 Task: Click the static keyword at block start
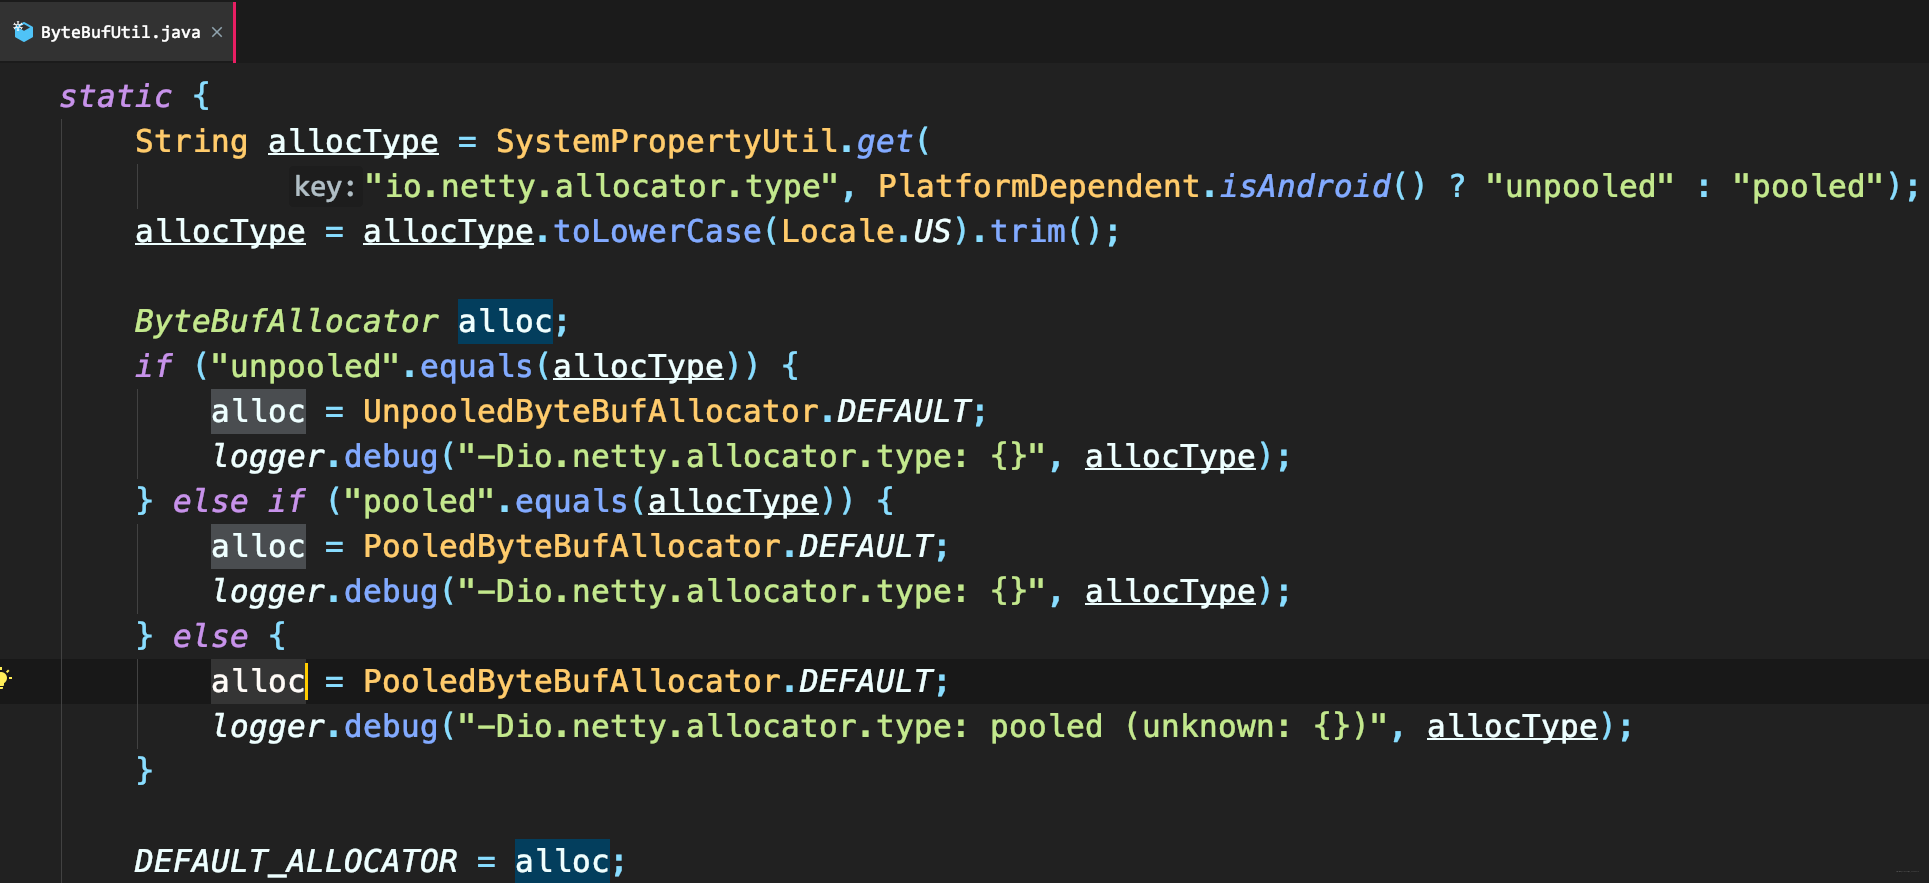115,97
